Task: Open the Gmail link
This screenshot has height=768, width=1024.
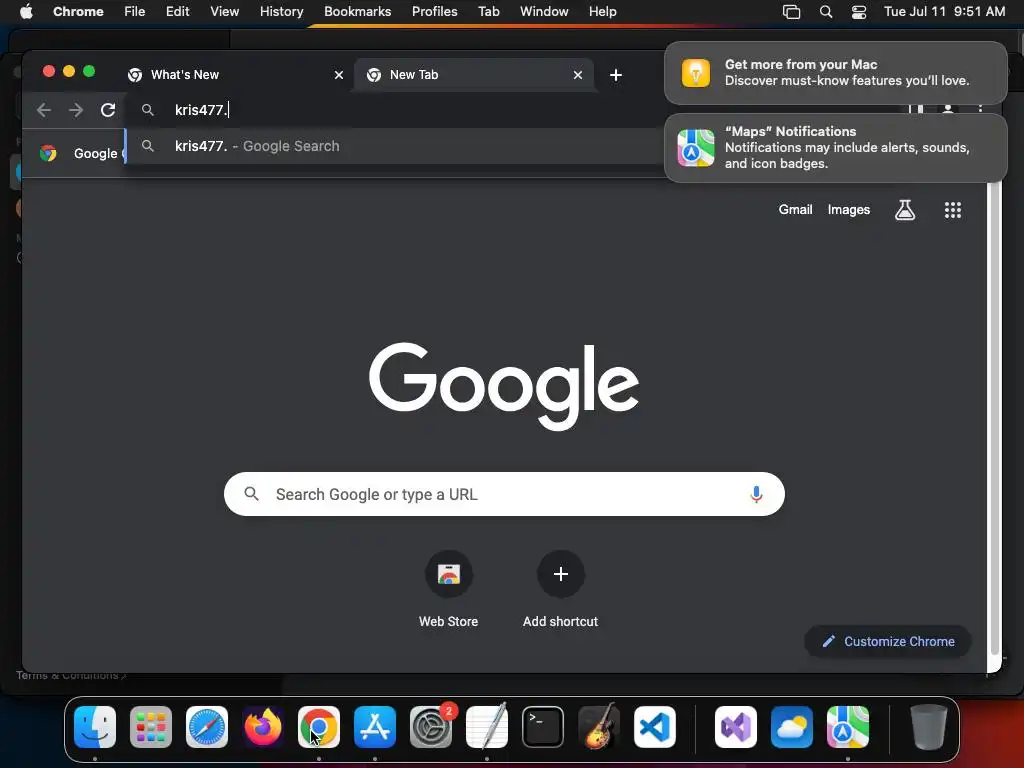Action: [795, 210]
